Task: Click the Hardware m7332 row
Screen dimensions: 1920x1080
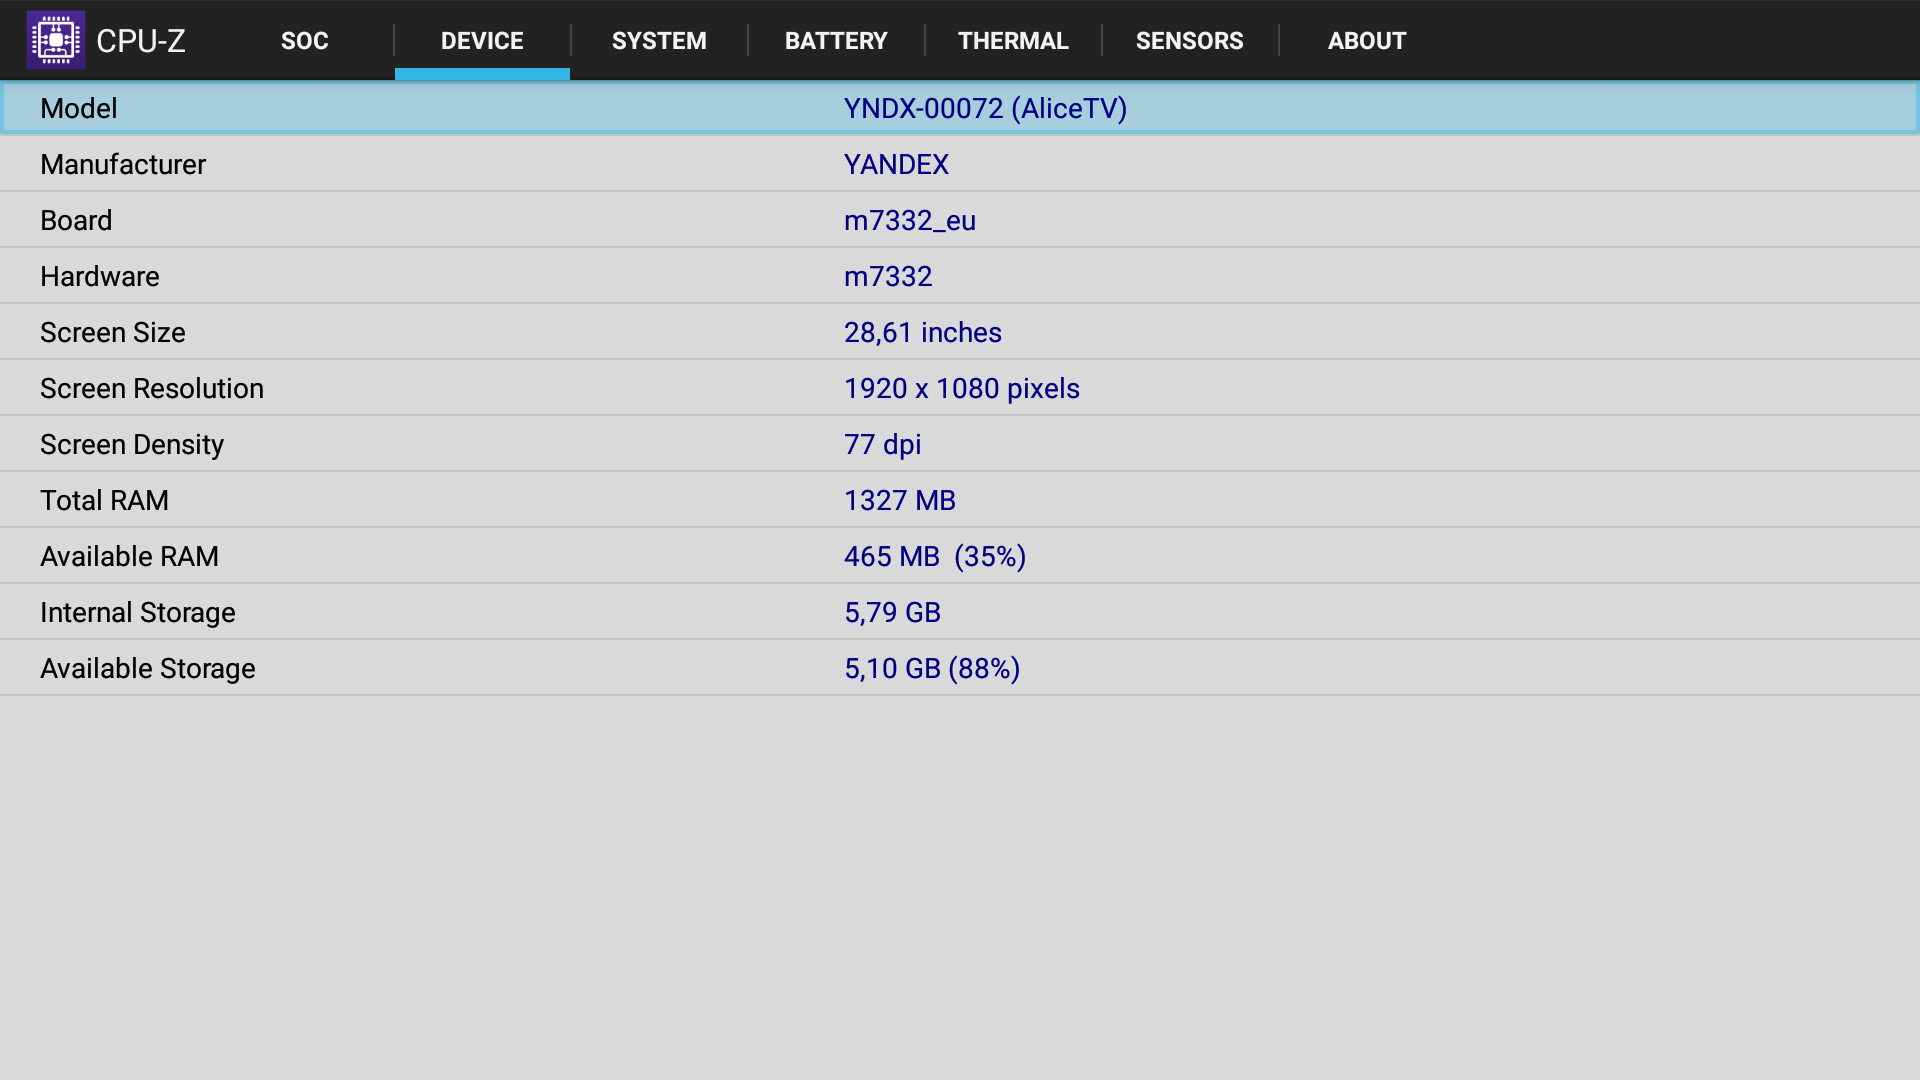Action: [x=960, y=276]
